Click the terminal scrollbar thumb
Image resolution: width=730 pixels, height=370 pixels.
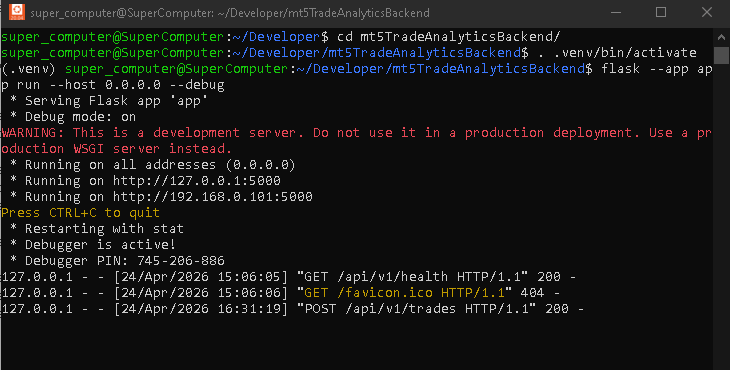721,55
